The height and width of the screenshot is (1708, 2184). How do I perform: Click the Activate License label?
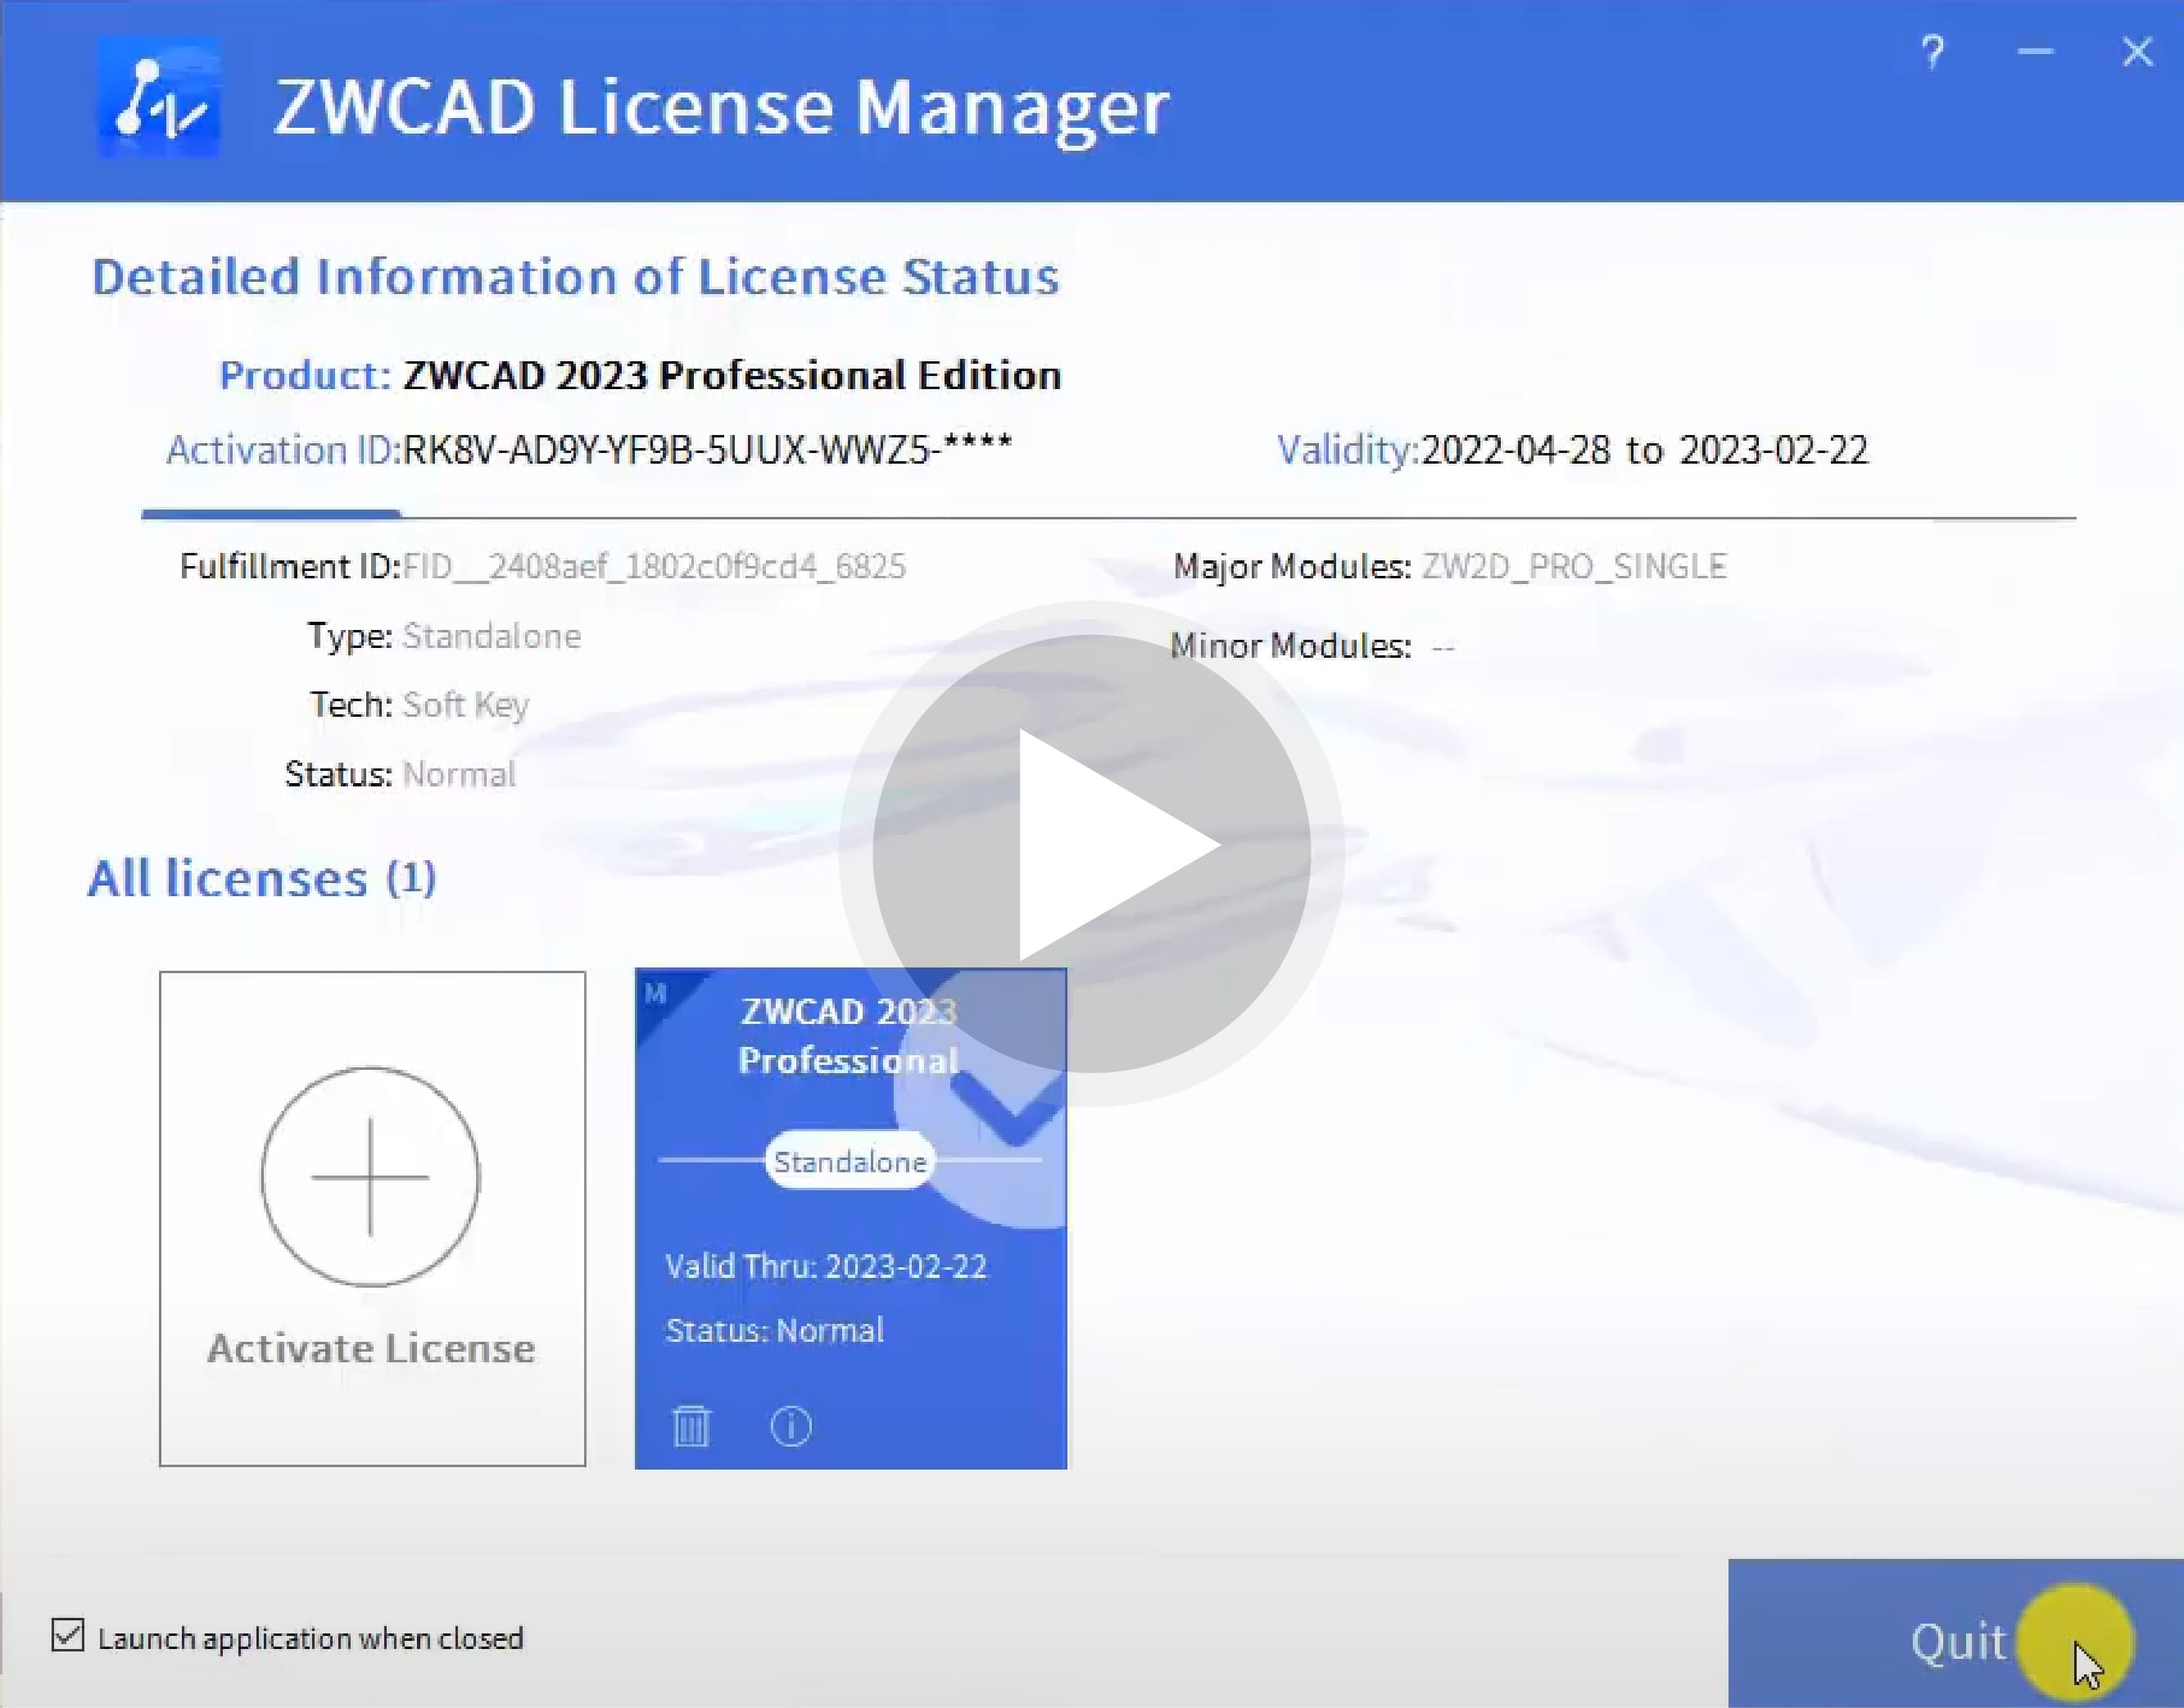point(371,1349)
